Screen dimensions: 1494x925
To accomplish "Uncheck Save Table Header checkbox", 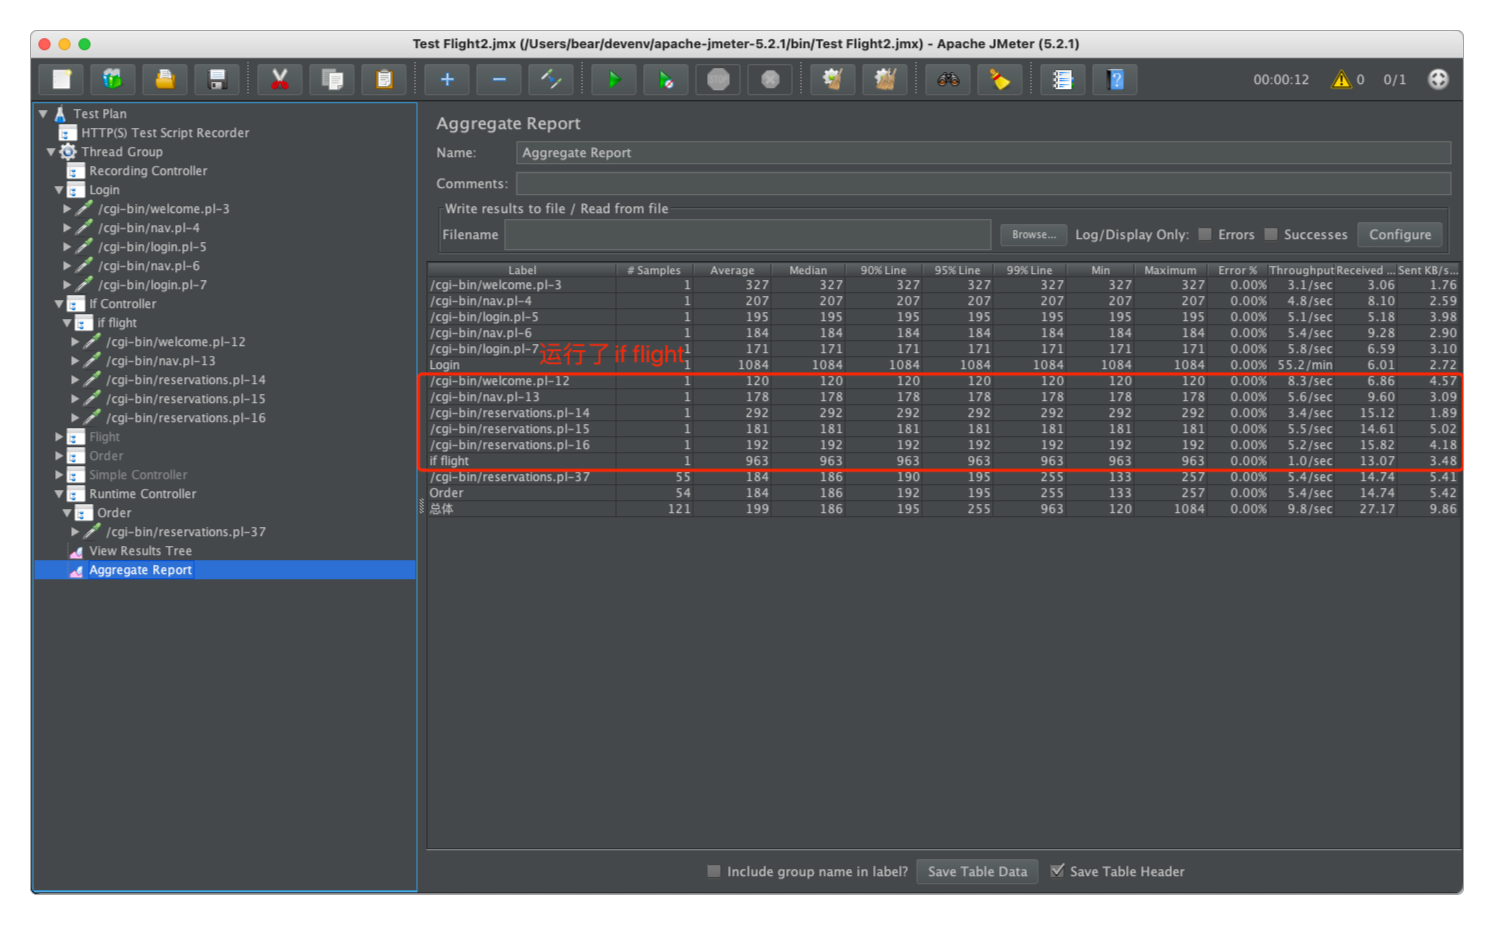I will (1057, 871).
